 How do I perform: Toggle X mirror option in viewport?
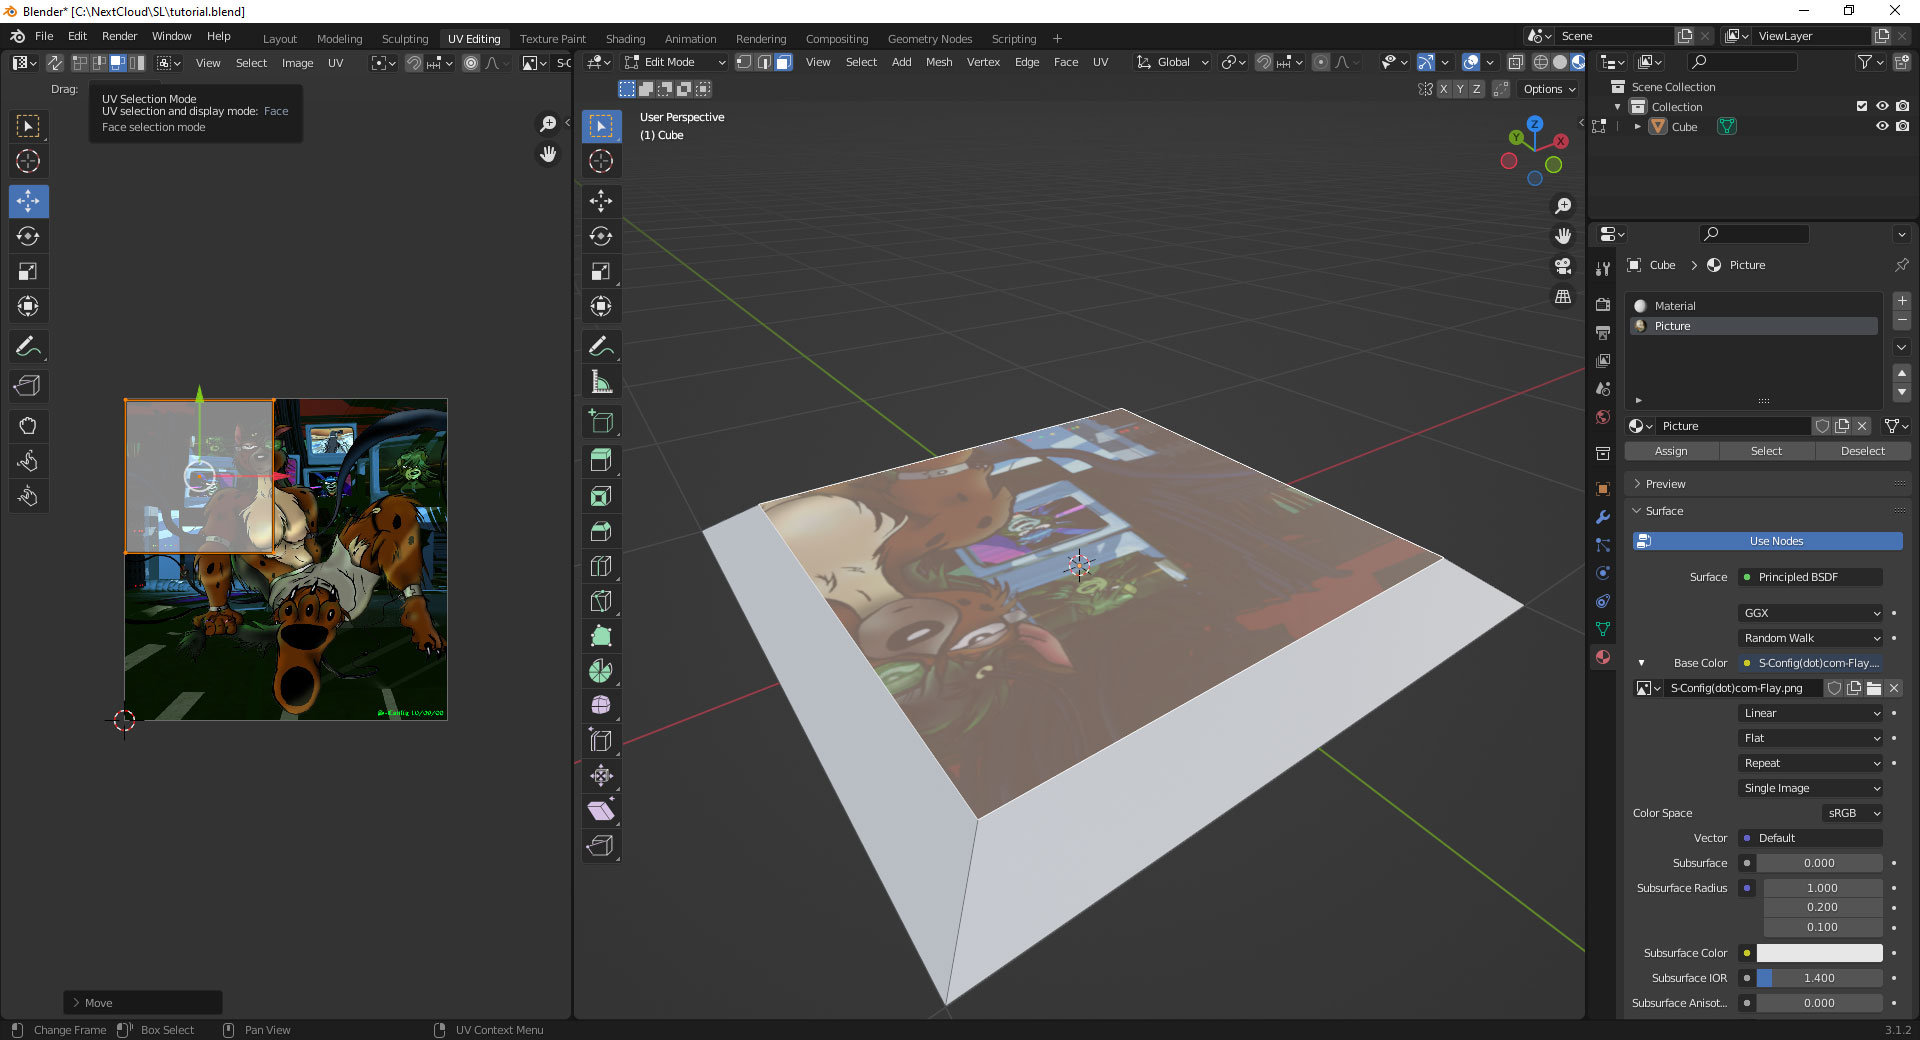coord(1443,89)
